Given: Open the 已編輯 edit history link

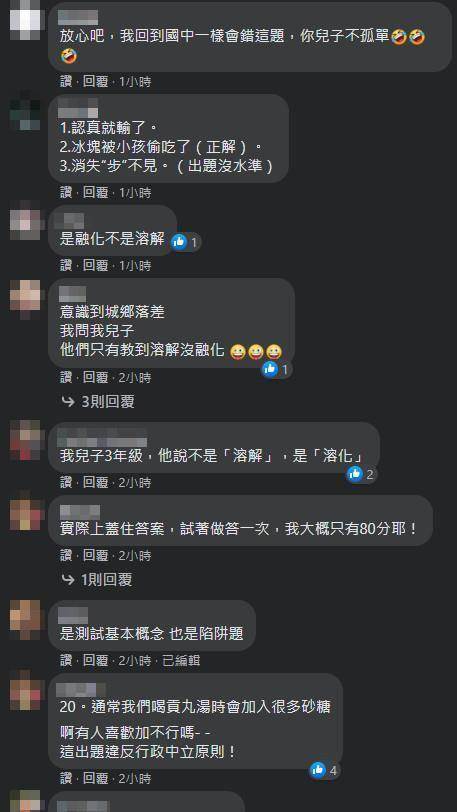Looking at the screenshot, I should [181, 660].
